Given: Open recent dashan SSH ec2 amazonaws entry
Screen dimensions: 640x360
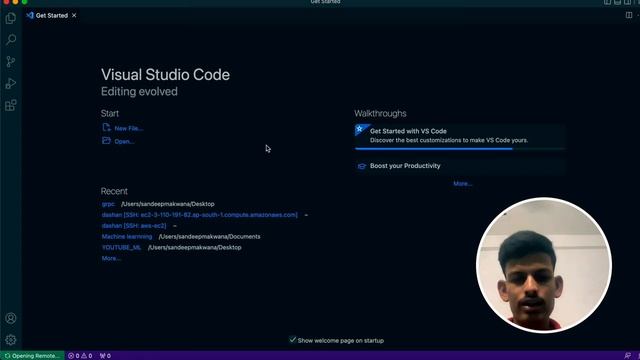Looking at the screenshot, I should click(x=200, y=215).
